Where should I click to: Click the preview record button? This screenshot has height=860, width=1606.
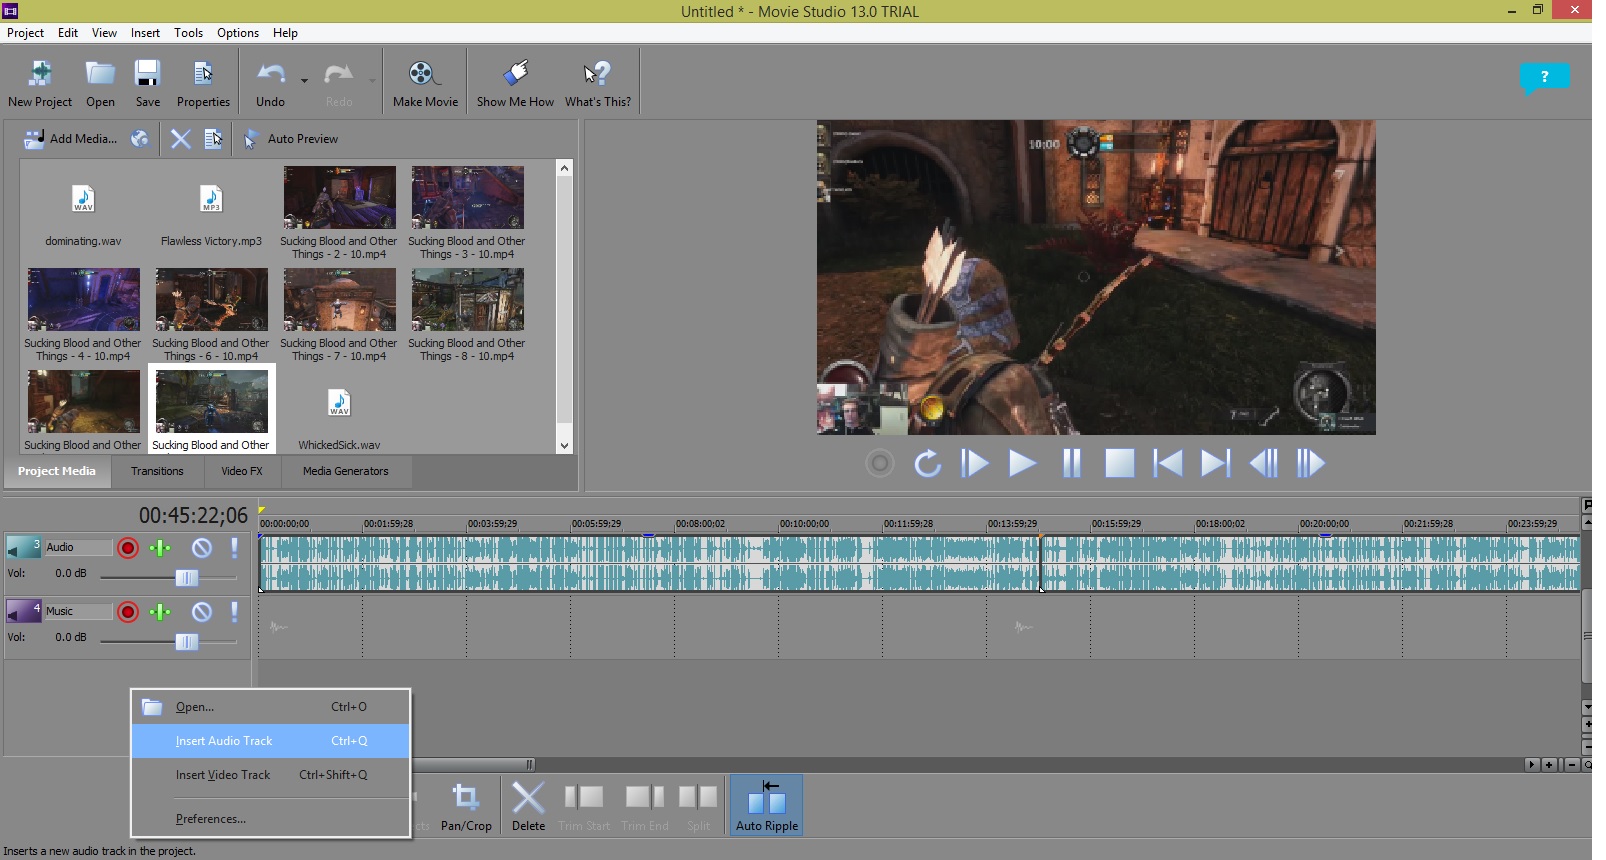pyautogui.click(x=880, y=464)
